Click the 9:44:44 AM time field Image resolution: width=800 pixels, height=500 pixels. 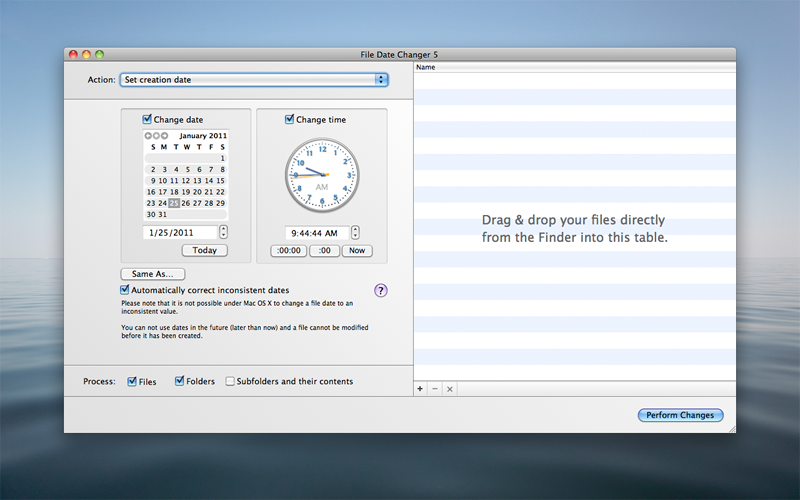tap(317, 233)
